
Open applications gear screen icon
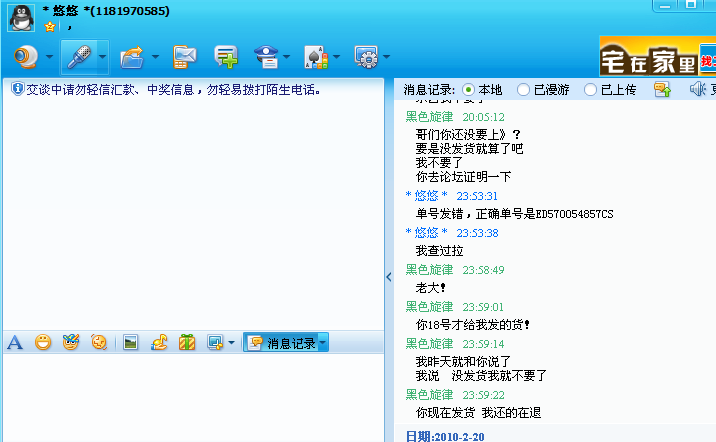click(x=366, y=57)
